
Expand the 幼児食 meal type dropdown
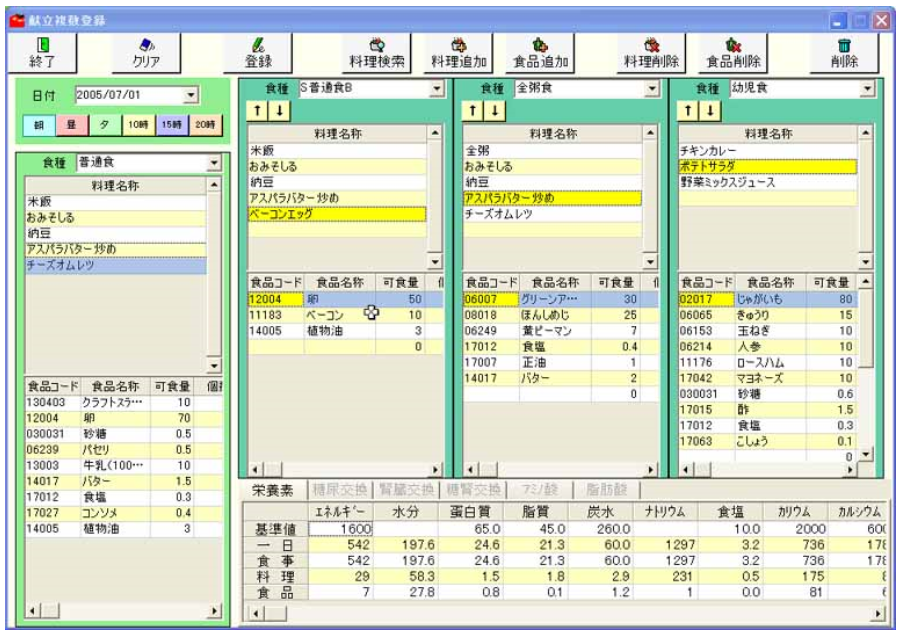(866, 89)
